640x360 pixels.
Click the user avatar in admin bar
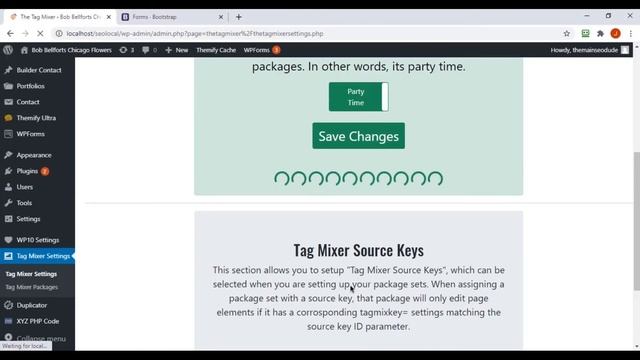pos(625,50)
